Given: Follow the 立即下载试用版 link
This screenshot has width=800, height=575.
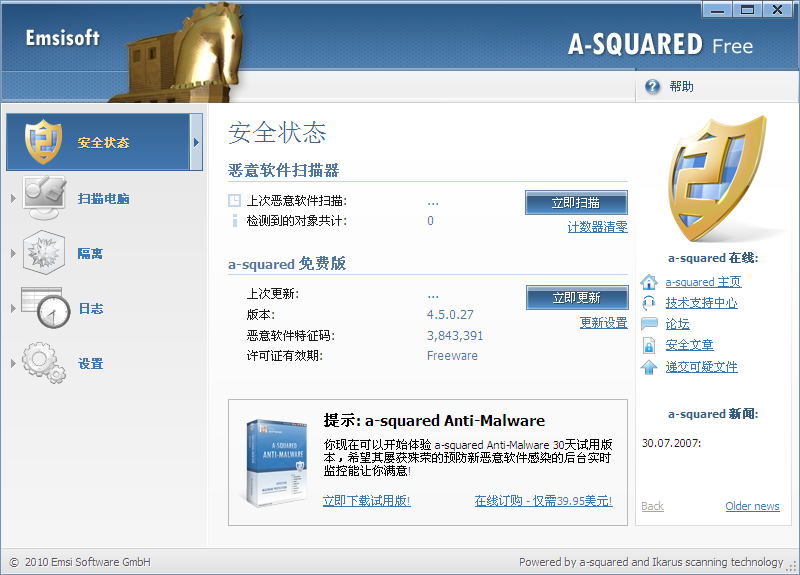Looking at the screenshot, I should 366,501.
